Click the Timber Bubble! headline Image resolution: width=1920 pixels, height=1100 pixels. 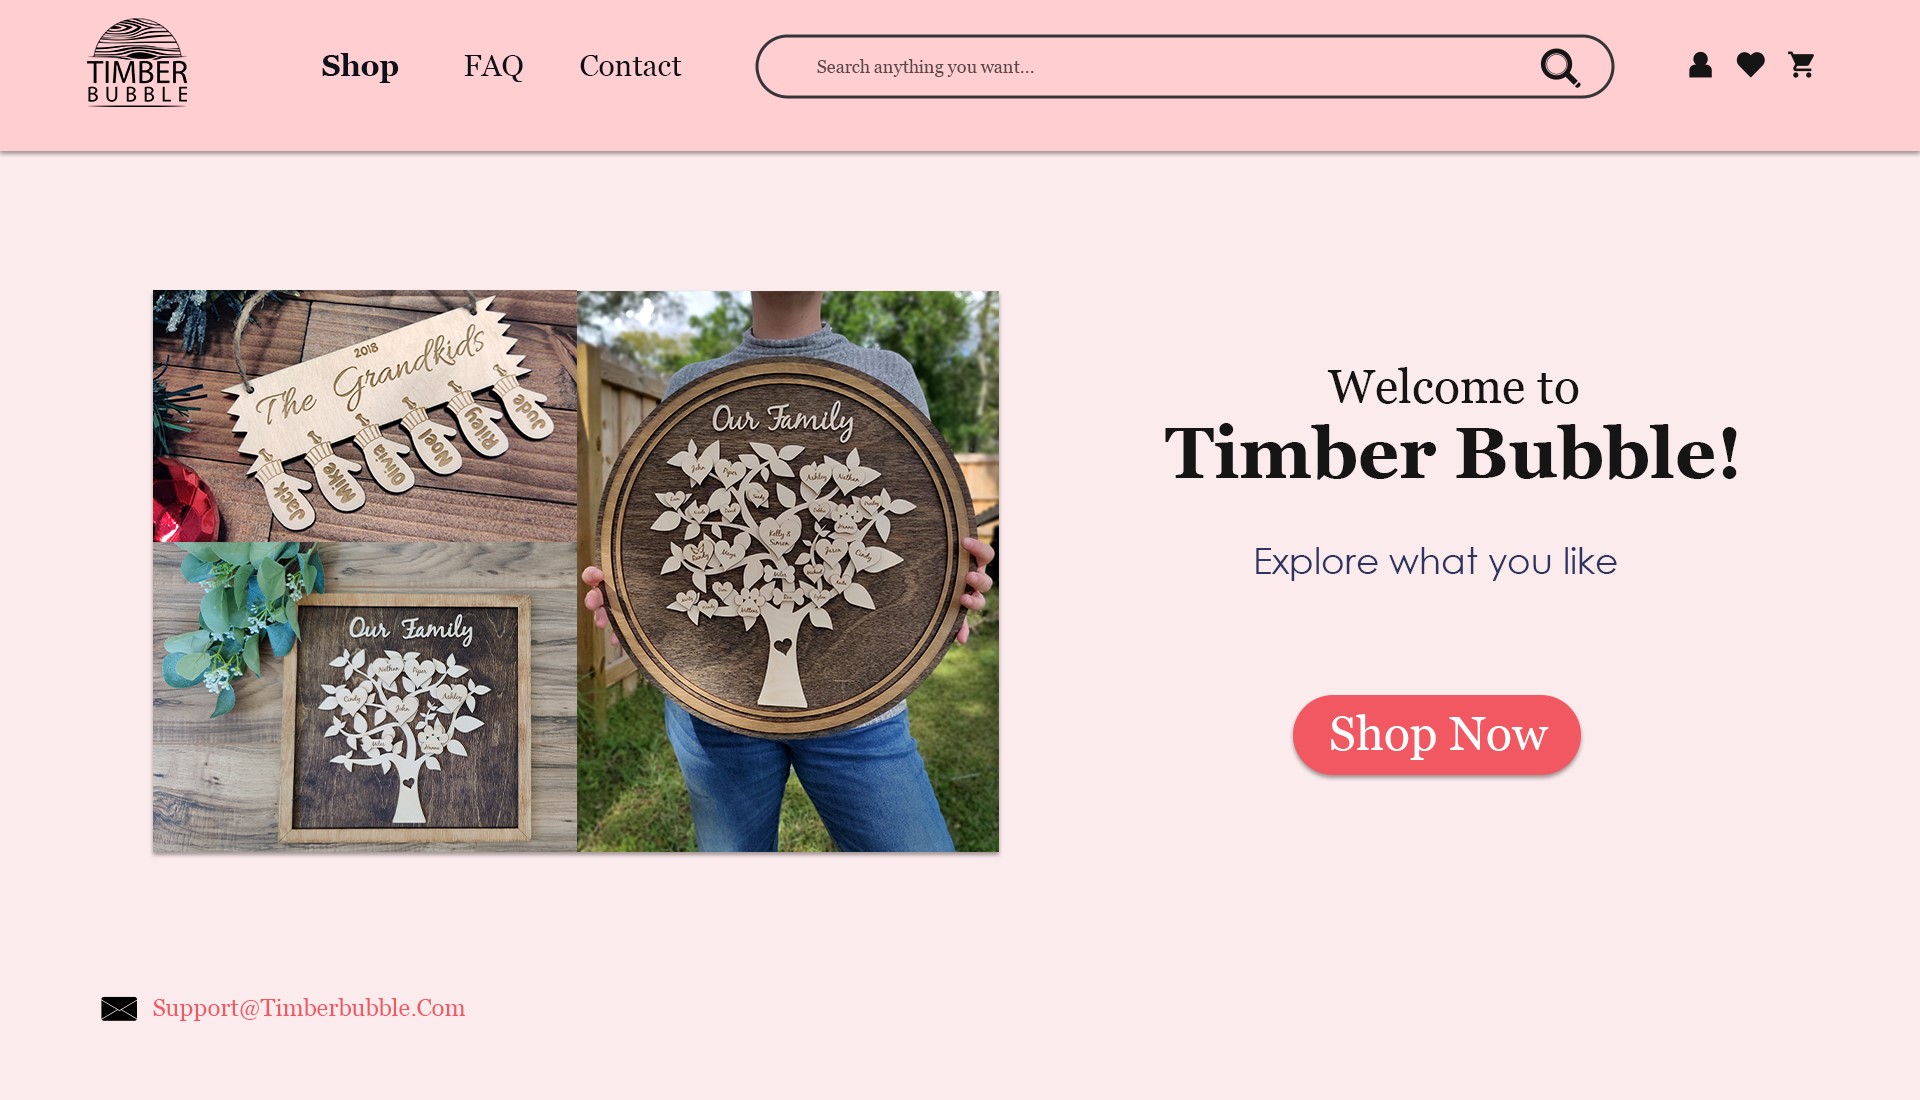(x=1453, y=454)
